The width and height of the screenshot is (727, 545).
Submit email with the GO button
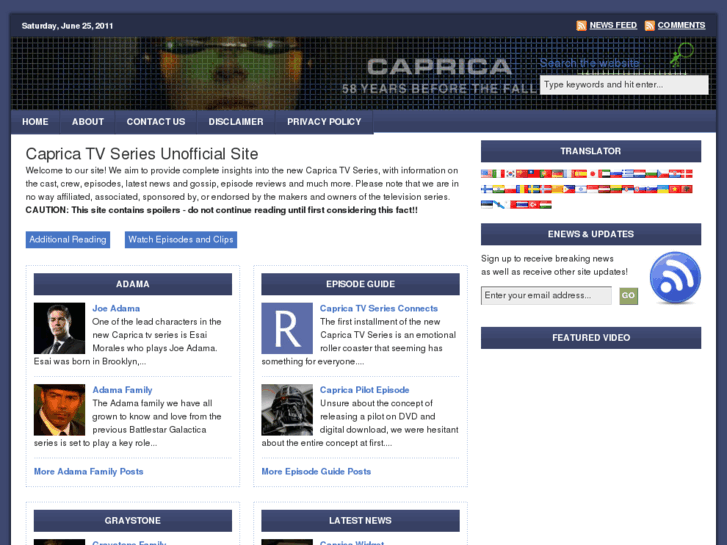pos(629,295)
